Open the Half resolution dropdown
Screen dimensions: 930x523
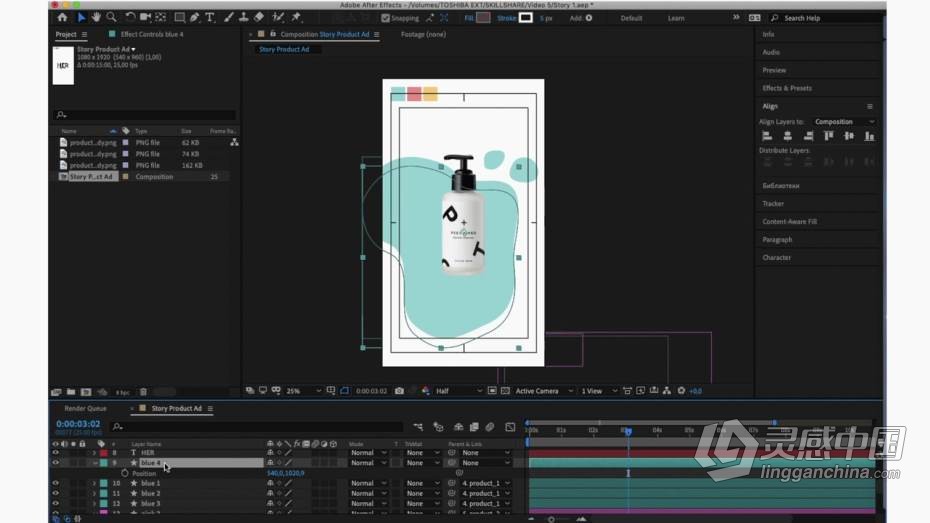click(459, 391)
